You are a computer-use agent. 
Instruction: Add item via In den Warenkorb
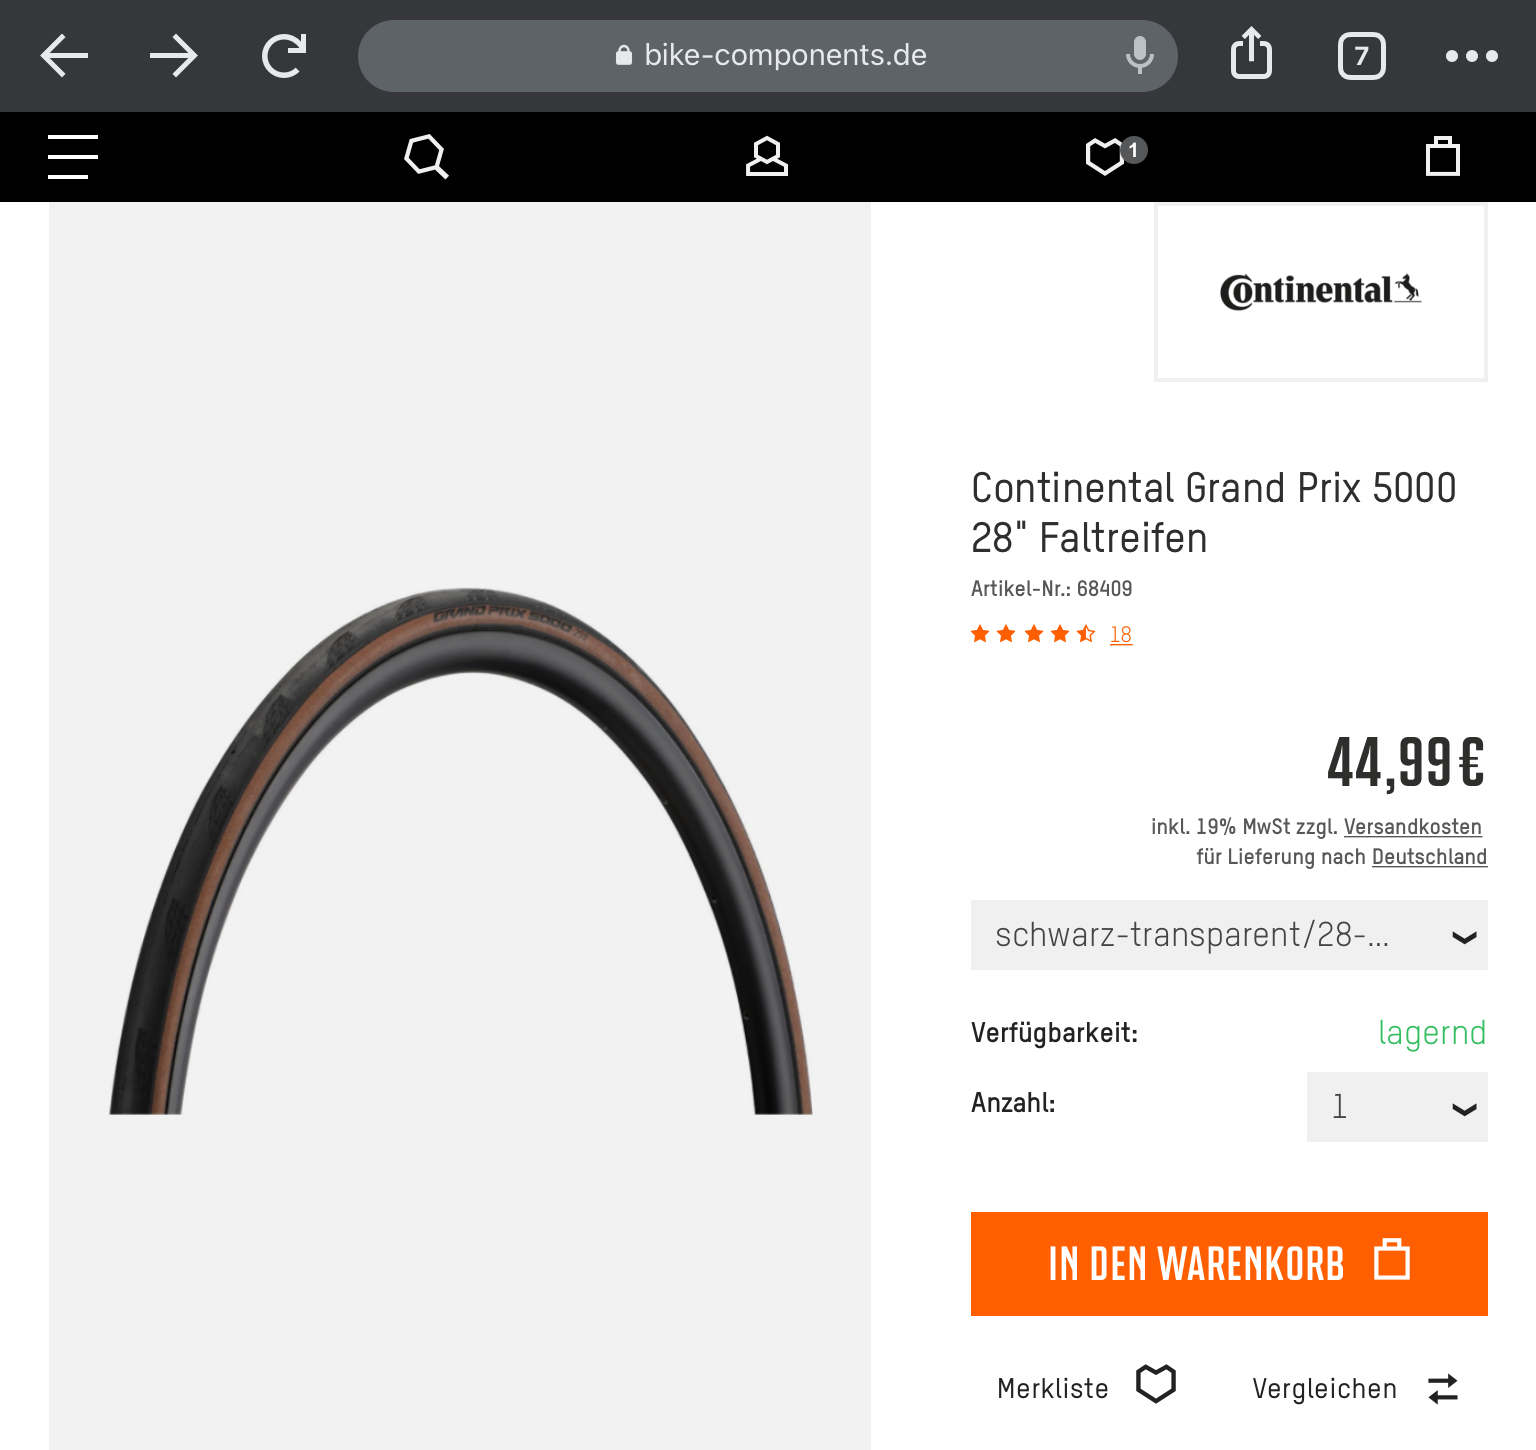[1229, 1264]
